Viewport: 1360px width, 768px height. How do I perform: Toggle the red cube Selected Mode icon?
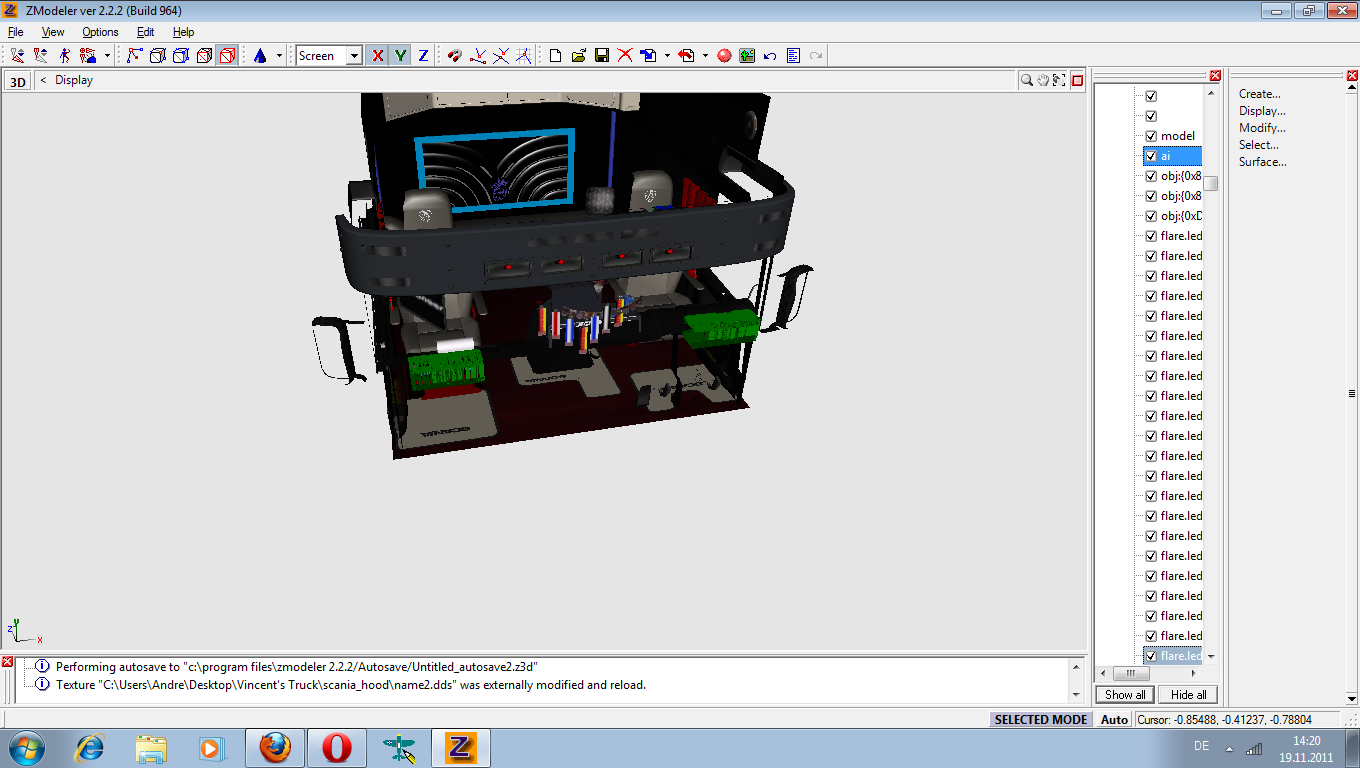pyautogui.click(x=227, y=56)
